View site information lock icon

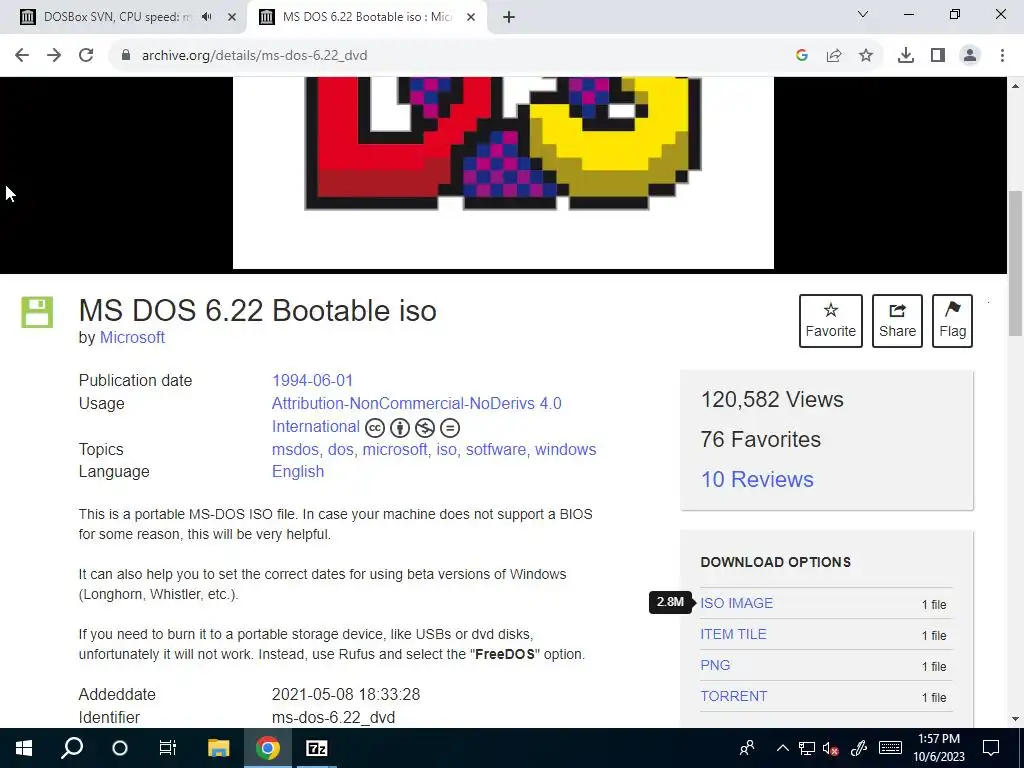(x=126, y=56)
